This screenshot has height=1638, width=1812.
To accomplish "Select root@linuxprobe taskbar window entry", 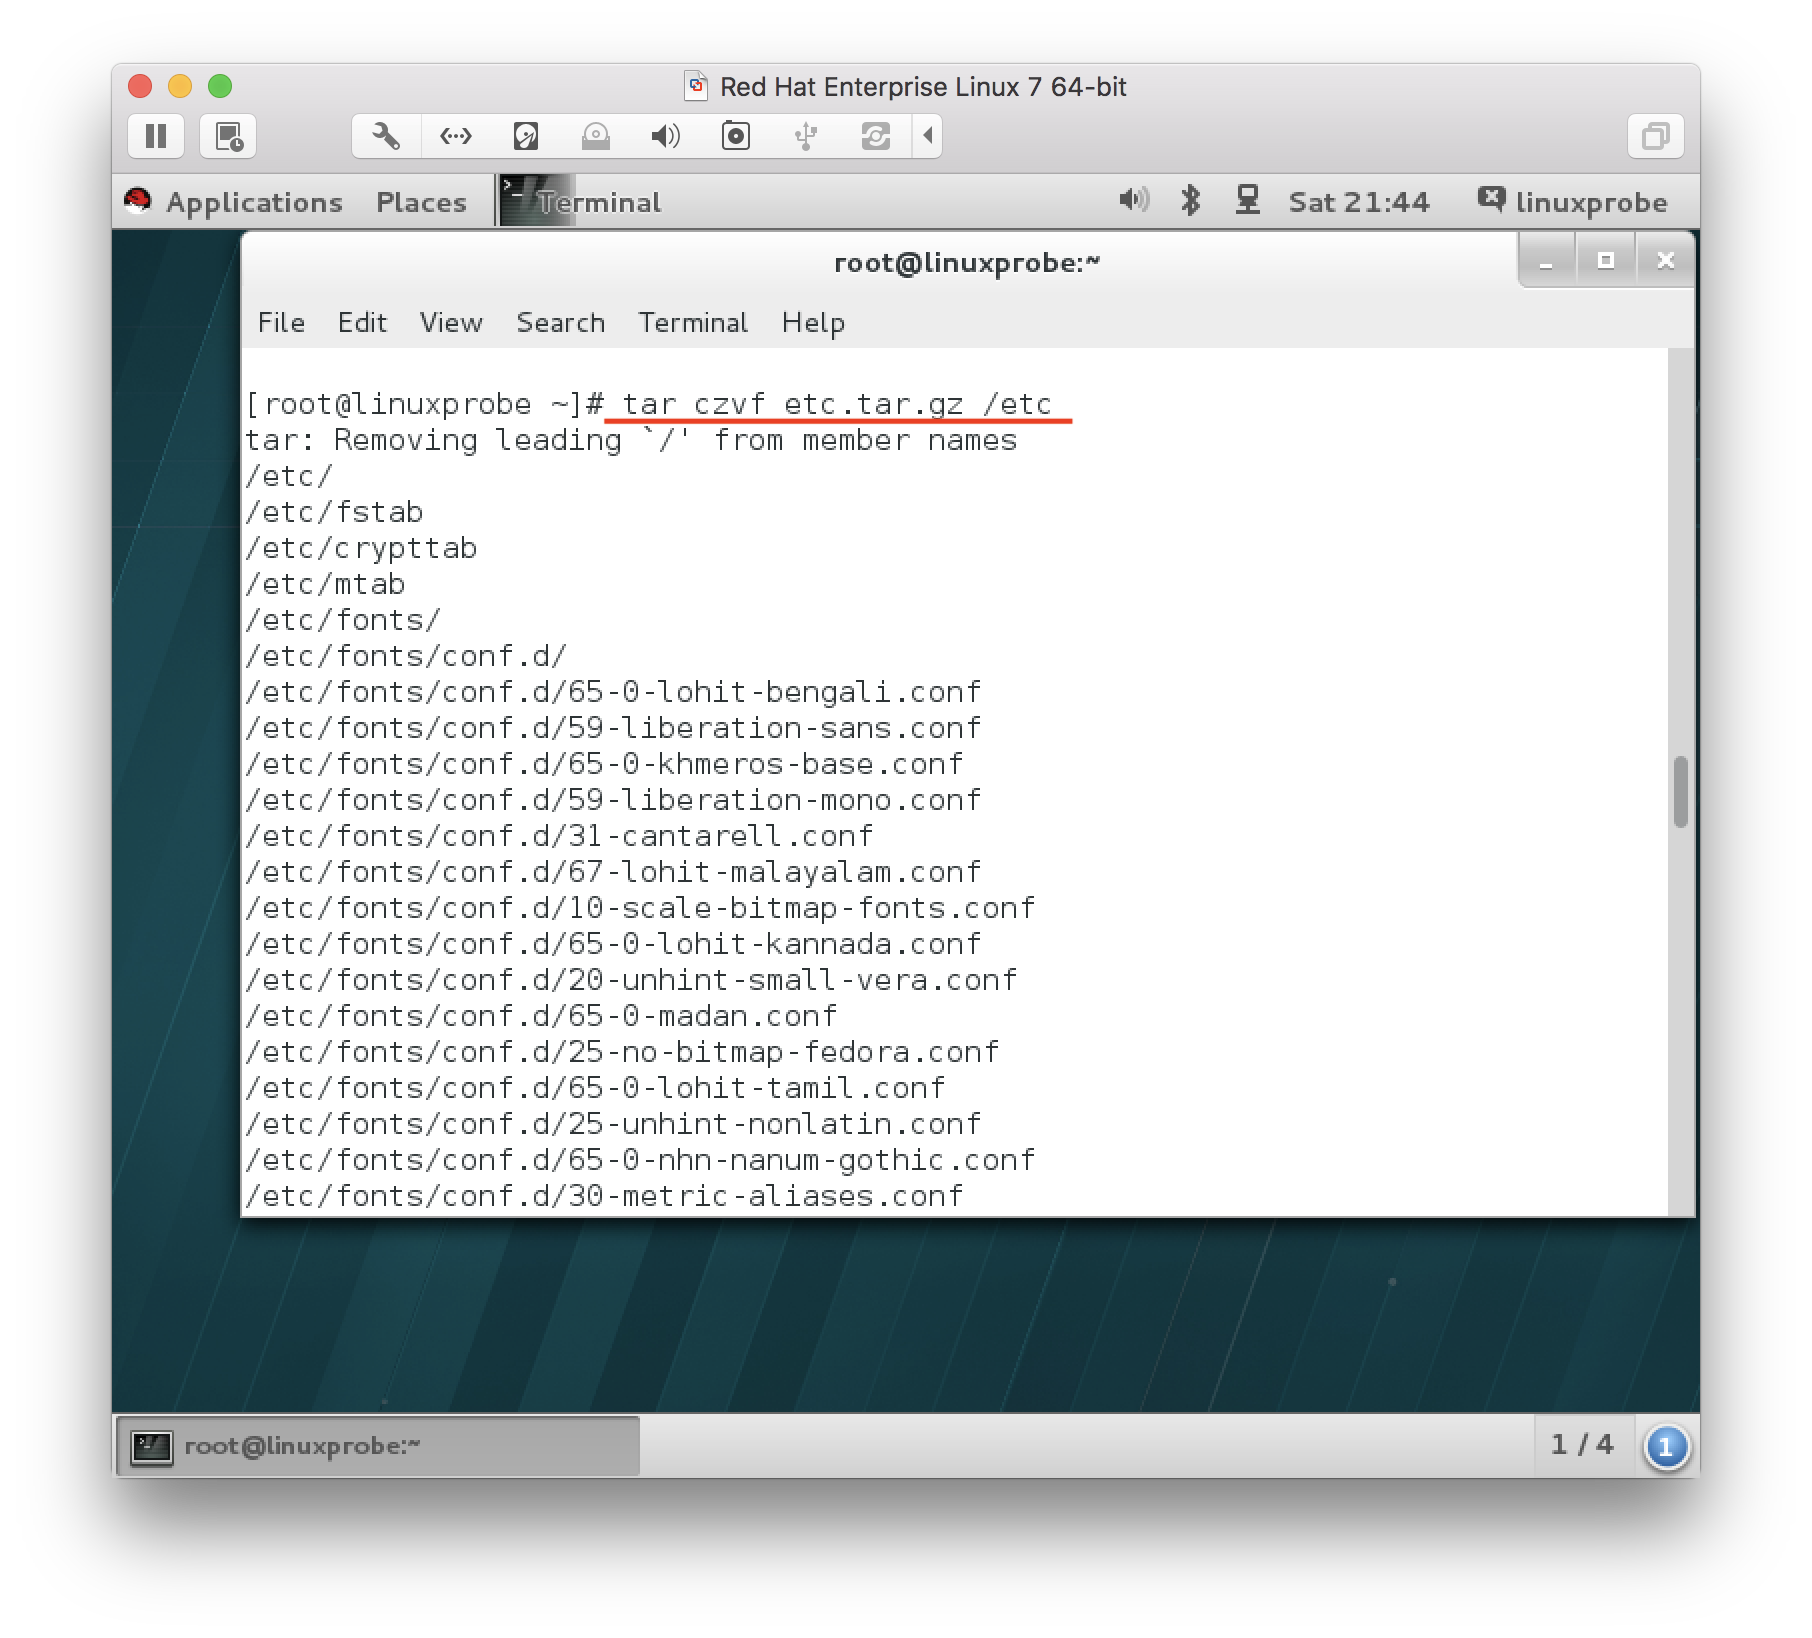I will [378, 1446].
